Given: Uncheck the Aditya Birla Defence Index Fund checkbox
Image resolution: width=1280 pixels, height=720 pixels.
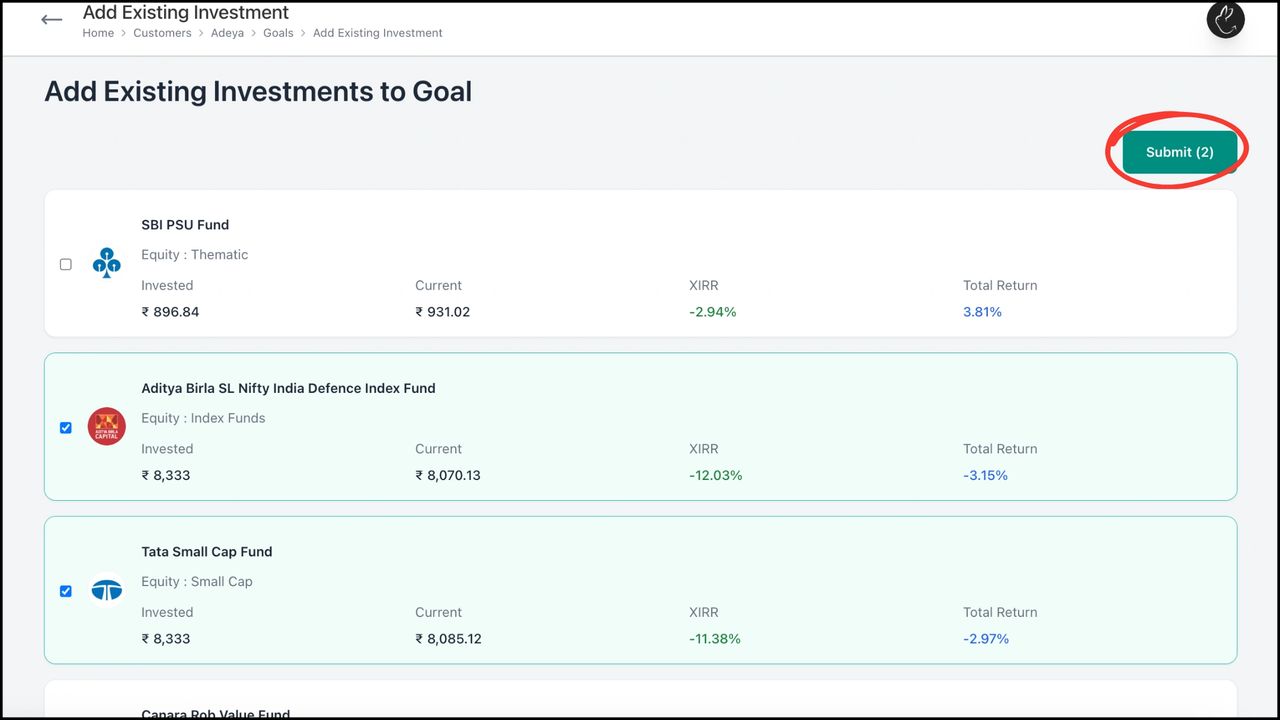Looking at the screenshot, I should click(x=66, y=428).
